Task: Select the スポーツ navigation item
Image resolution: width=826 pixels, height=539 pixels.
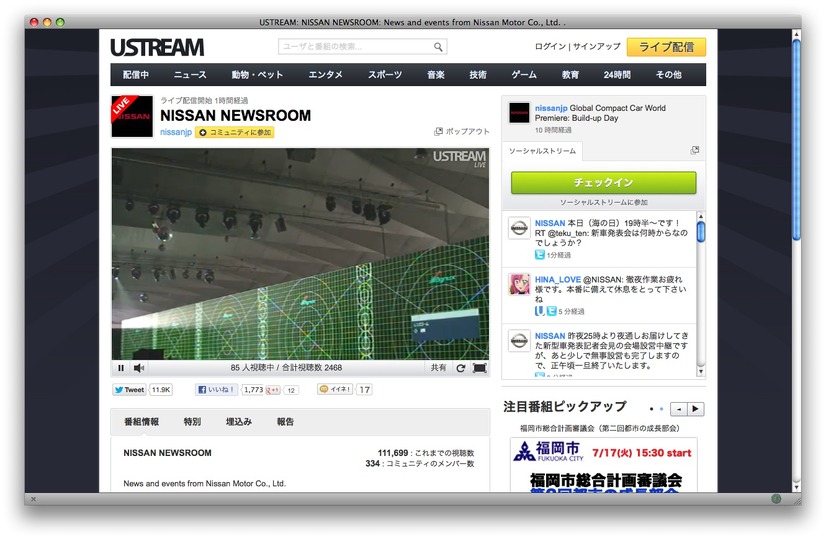Action: [385, 75]
